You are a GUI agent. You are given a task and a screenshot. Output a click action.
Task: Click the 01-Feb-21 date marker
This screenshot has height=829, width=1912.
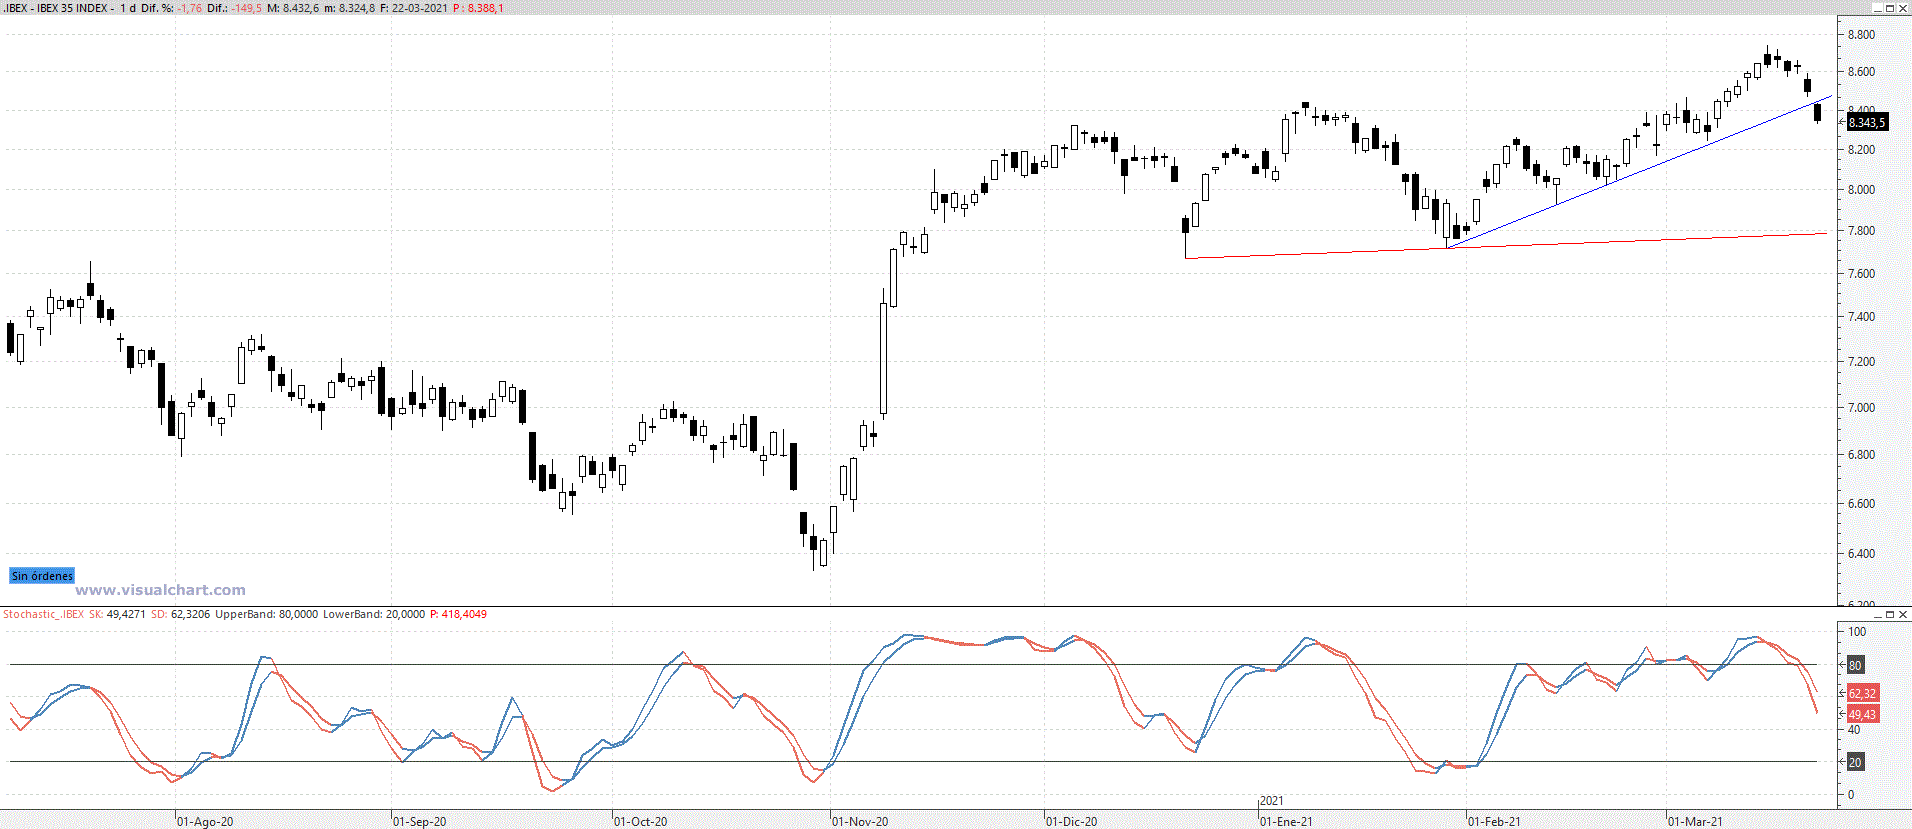pyautogui.click(x=1494, y=821)
